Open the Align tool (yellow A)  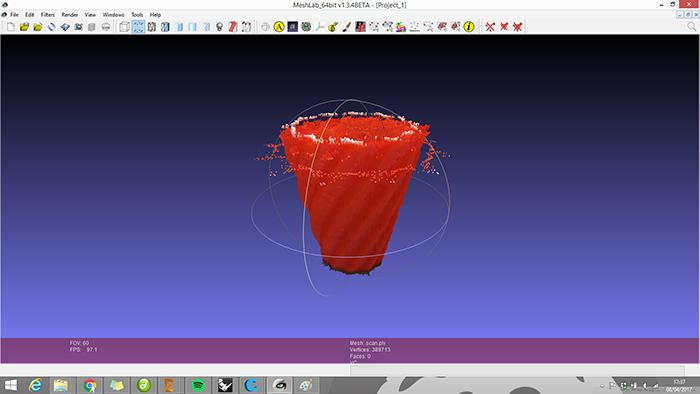point(279,27)
